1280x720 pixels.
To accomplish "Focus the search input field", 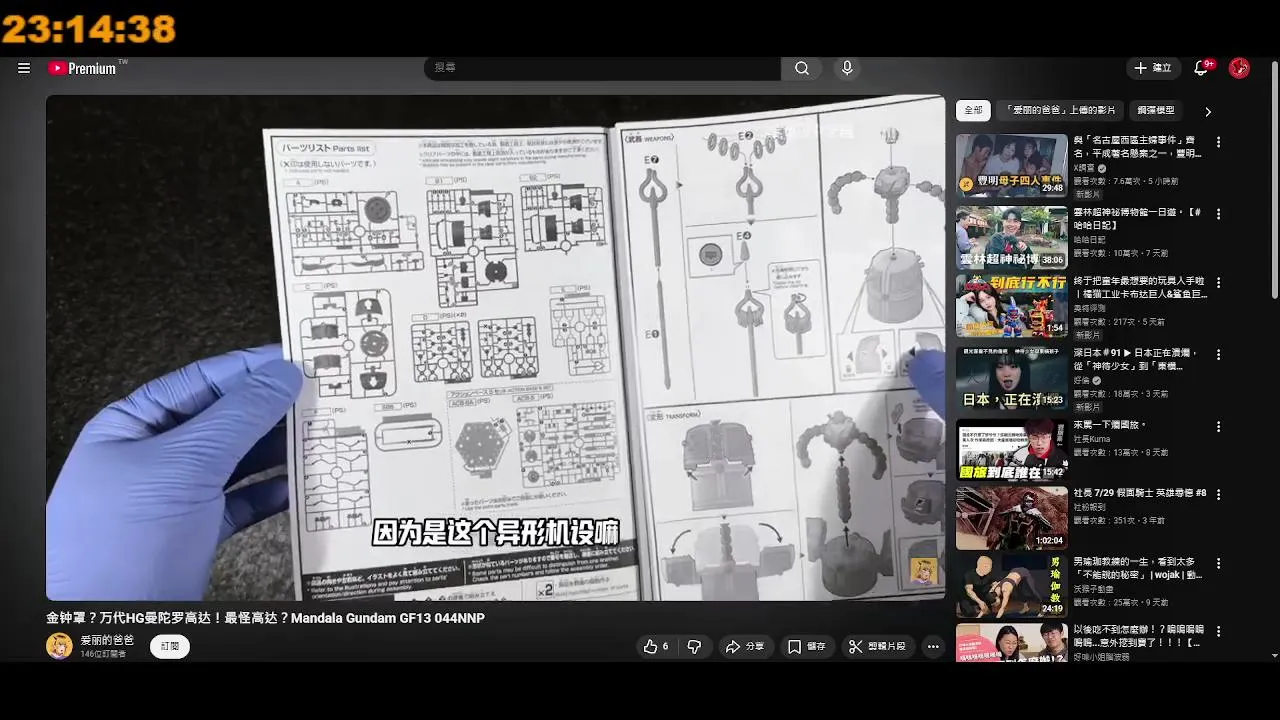I will pyautogui.click(x=602, y=68).
